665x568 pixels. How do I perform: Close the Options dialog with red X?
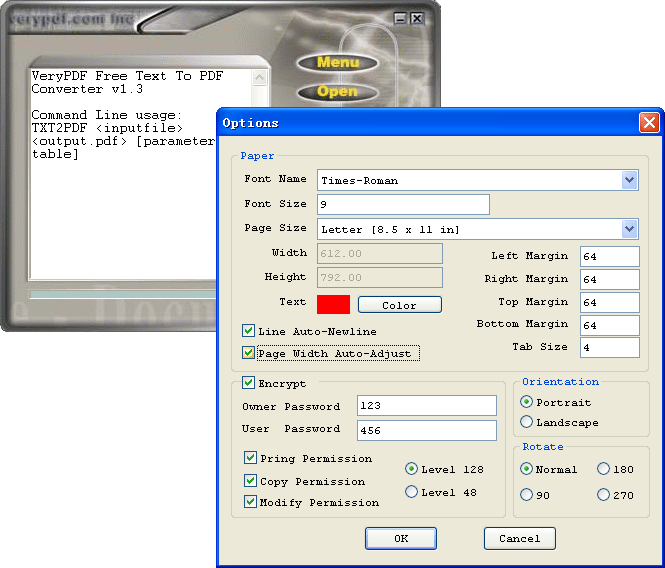point(649,123)
